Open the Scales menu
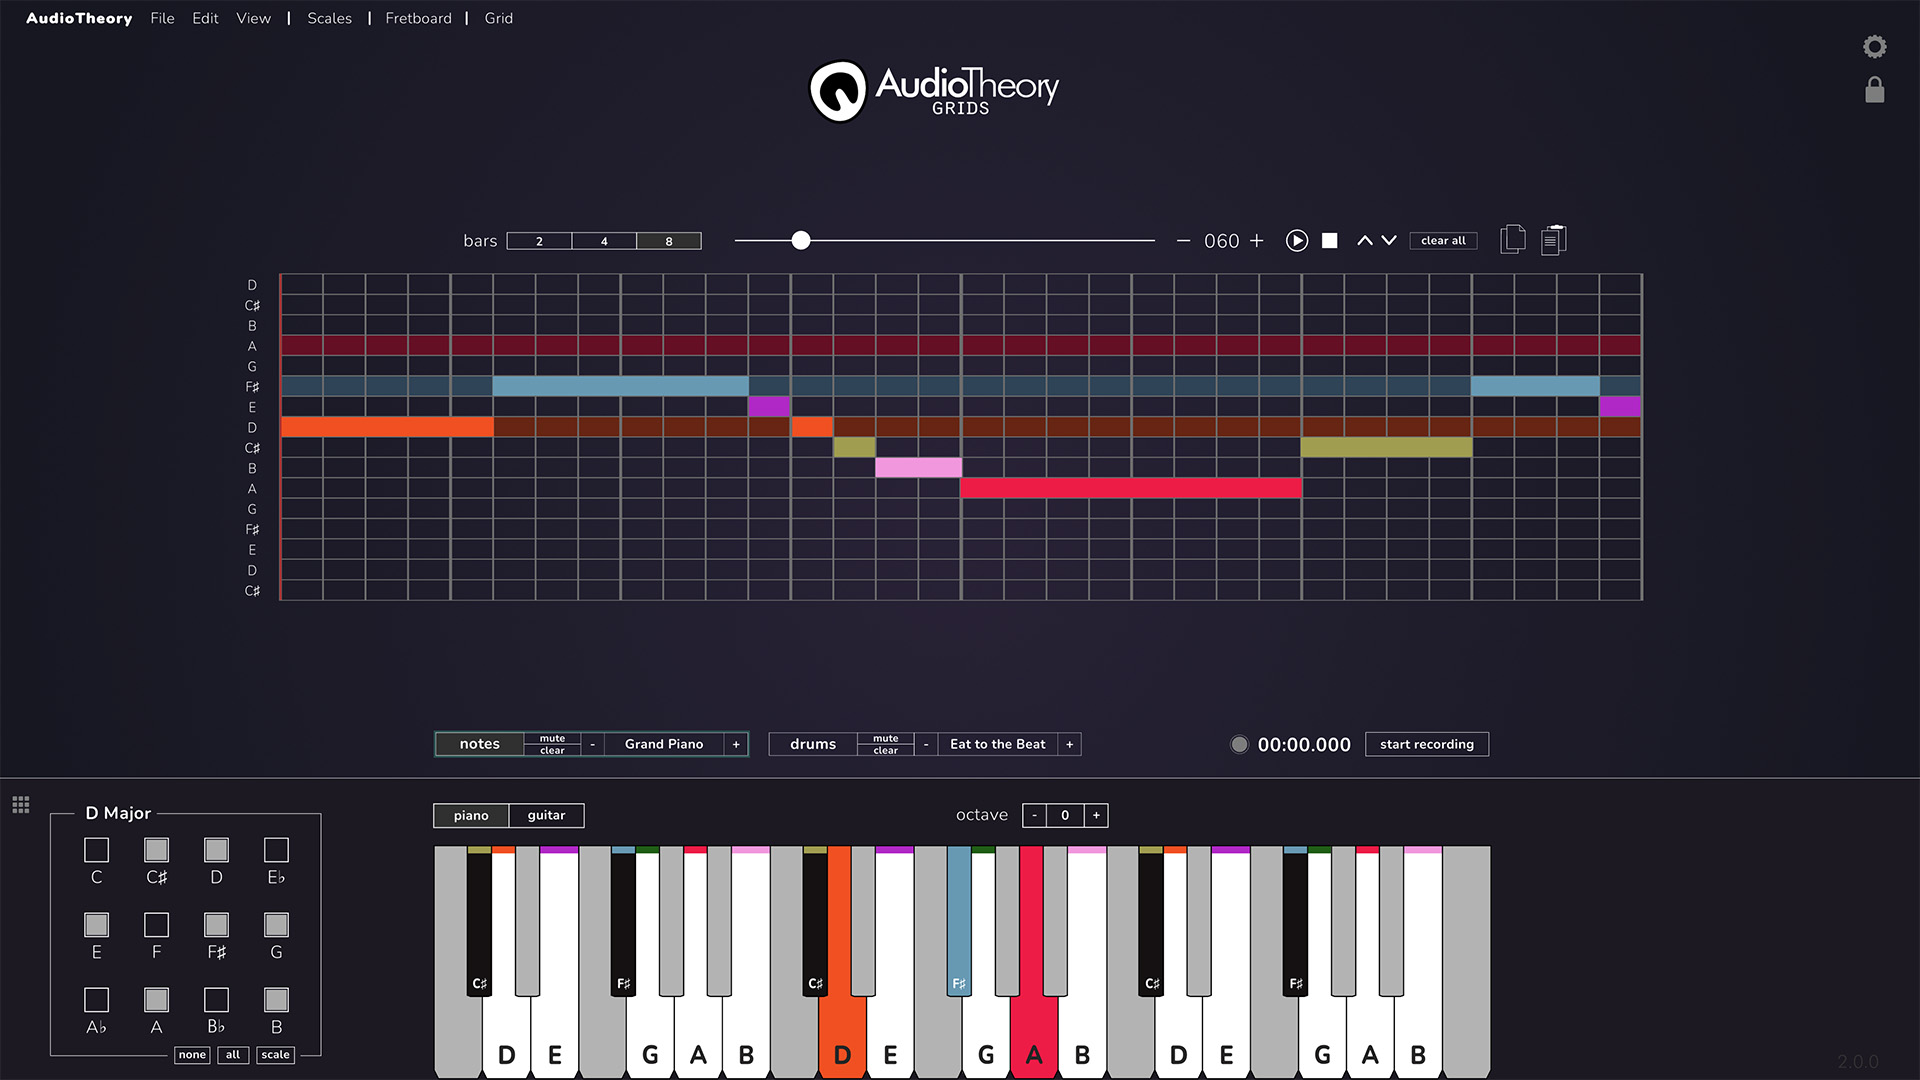This screenshot has height=1080, width=1920. (x=329, y=18)
